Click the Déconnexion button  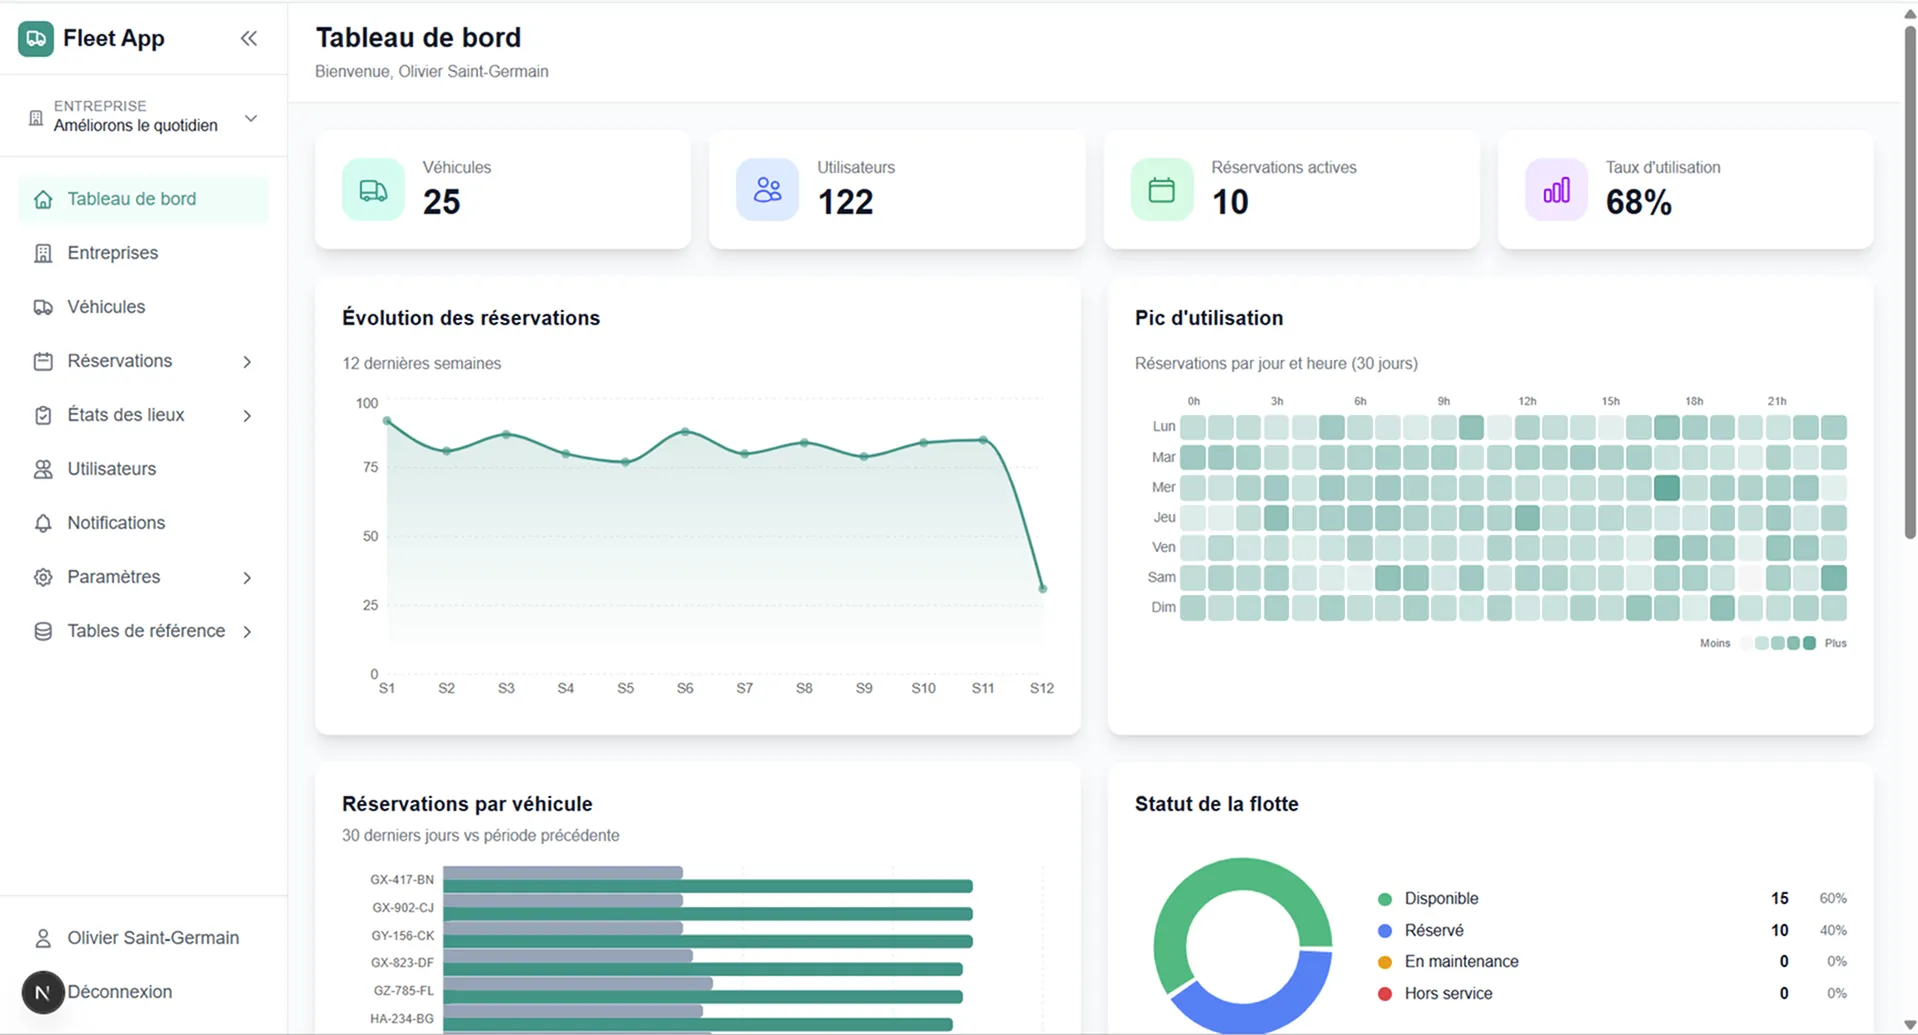click(x=119, y=992)
